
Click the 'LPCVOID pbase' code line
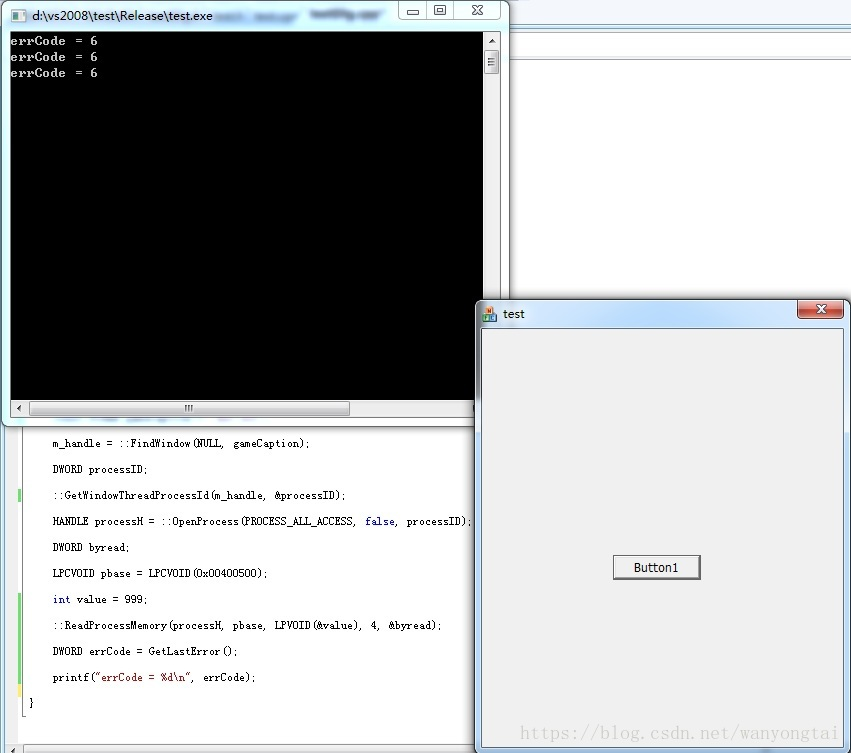click(160, 574)
